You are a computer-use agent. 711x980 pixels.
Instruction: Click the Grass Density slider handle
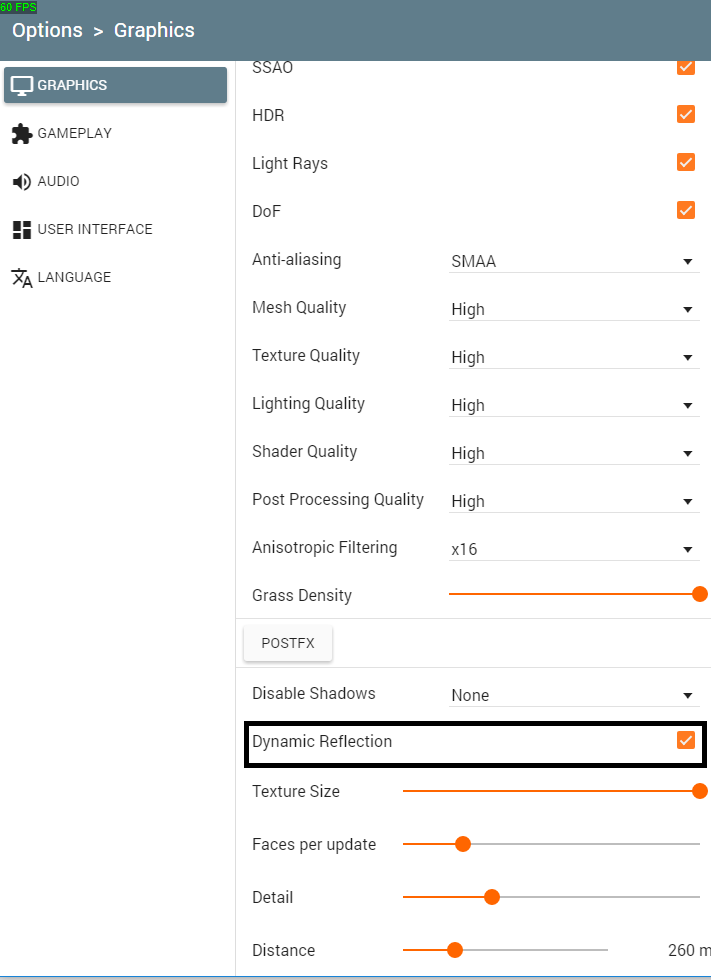[x=700, y=594]
